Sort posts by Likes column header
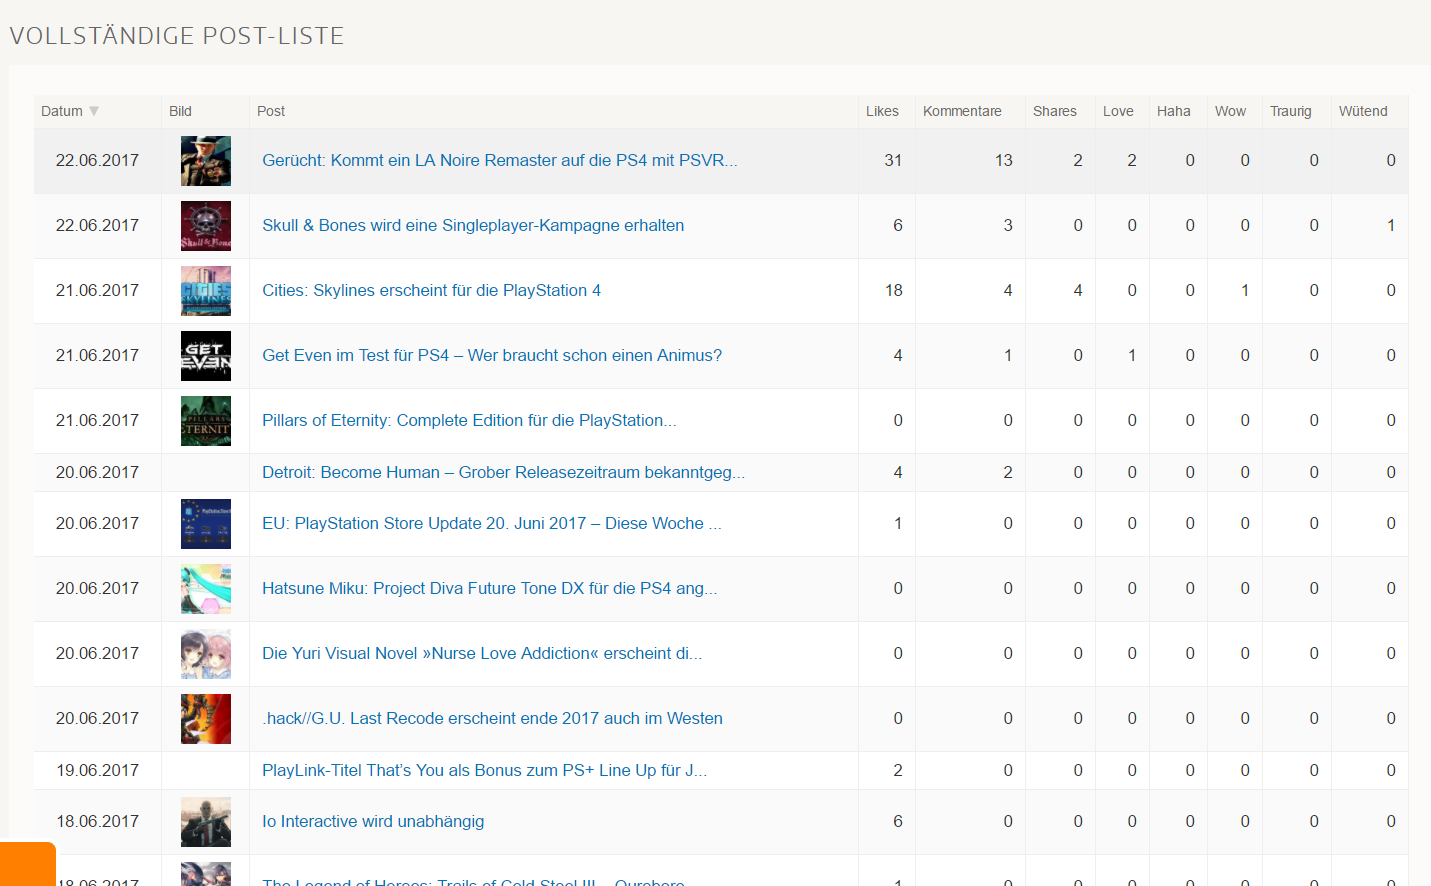This screenshot has height=886, width=1431. point(882,111)
